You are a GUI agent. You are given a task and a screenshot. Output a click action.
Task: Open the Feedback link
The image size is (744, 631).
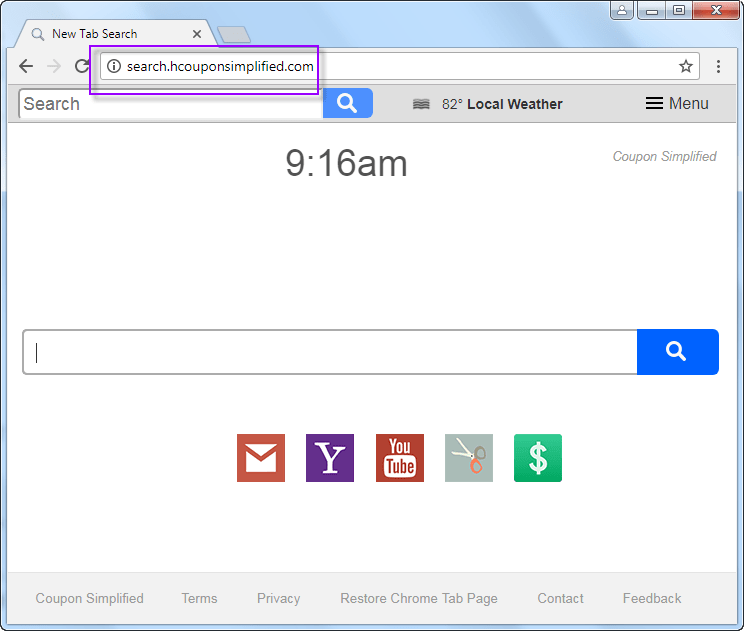click(x=652, y=598)
